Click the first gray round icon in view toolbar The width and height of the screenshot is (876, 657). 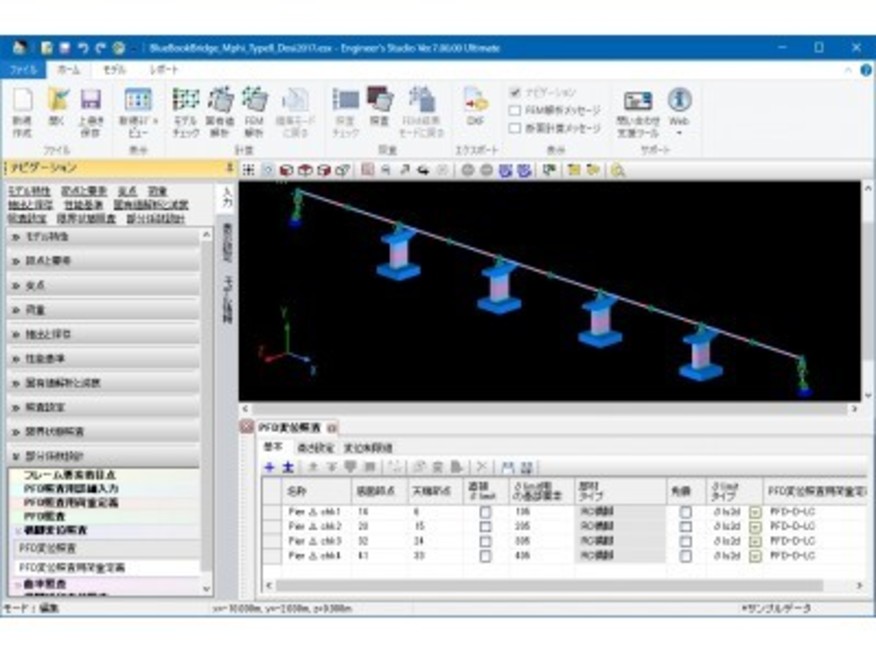[x=468, y=170]
